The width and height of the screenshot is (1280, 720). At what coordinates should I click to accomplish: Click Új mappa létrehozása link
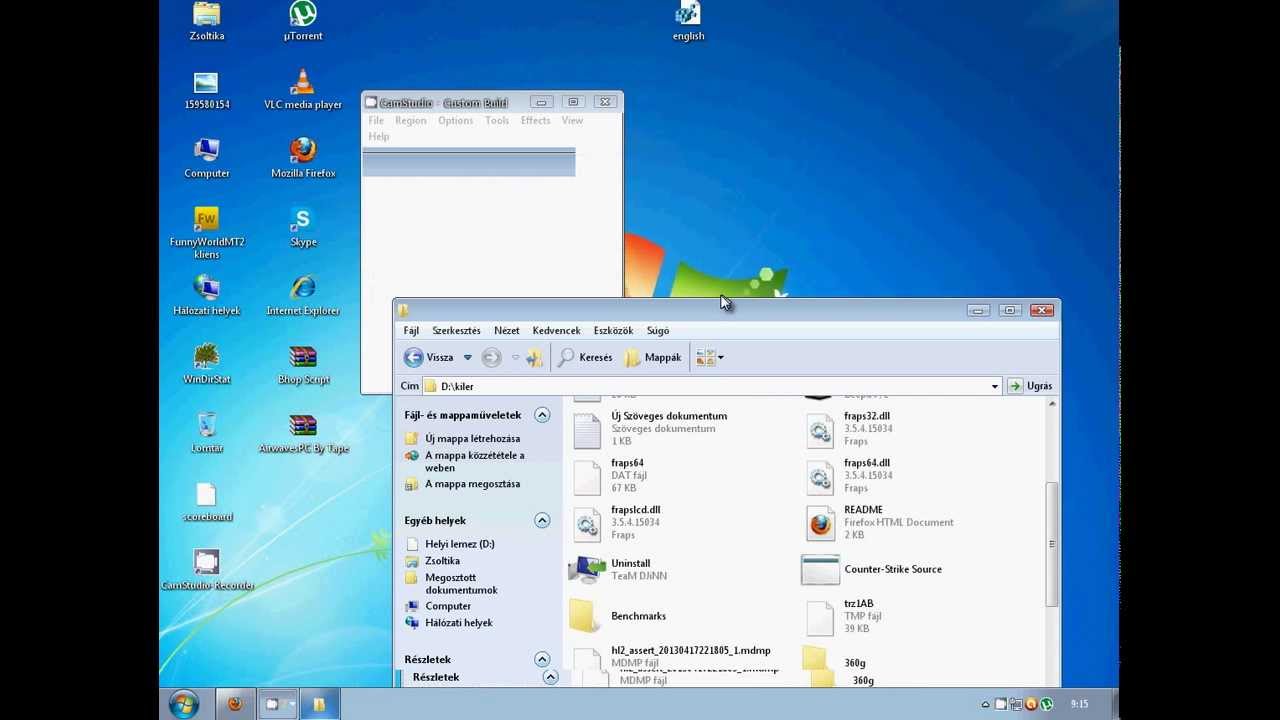[x=472, y=439]
